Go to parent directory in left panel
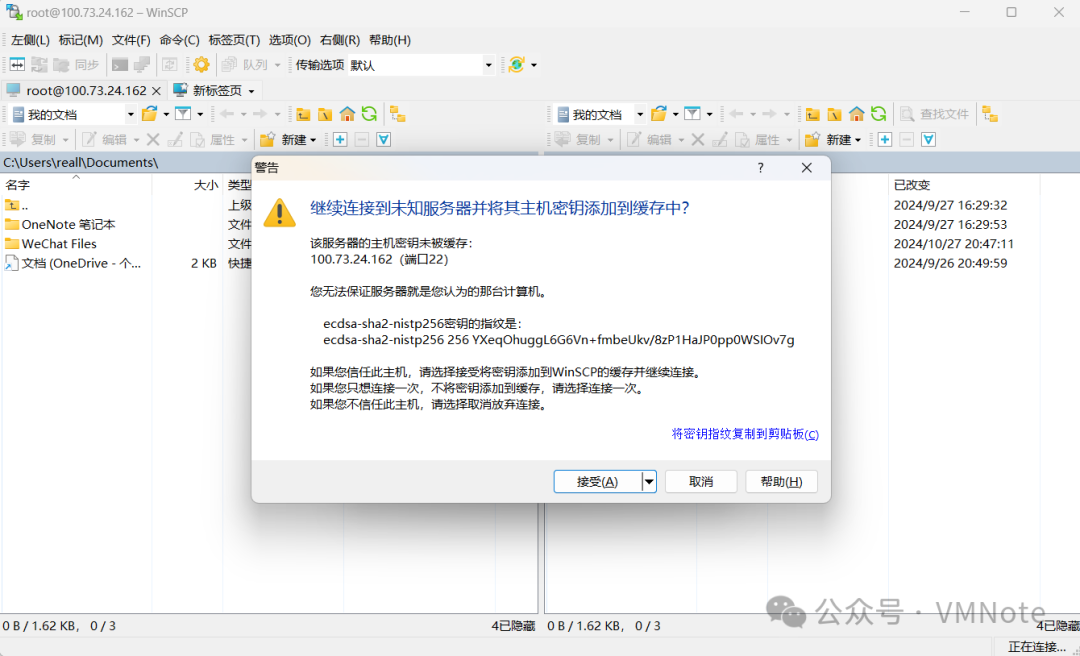Screen dimensions: 1080x656 pos(303,114)
